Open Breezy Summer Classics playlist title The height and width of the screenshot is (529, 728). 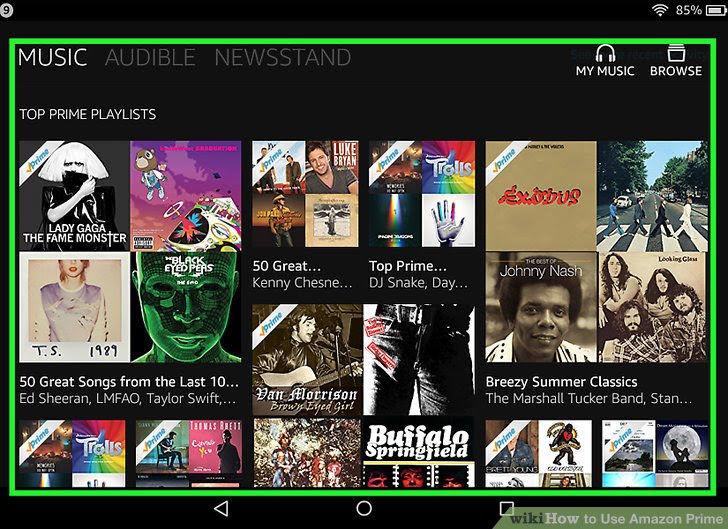coord(561,382)
